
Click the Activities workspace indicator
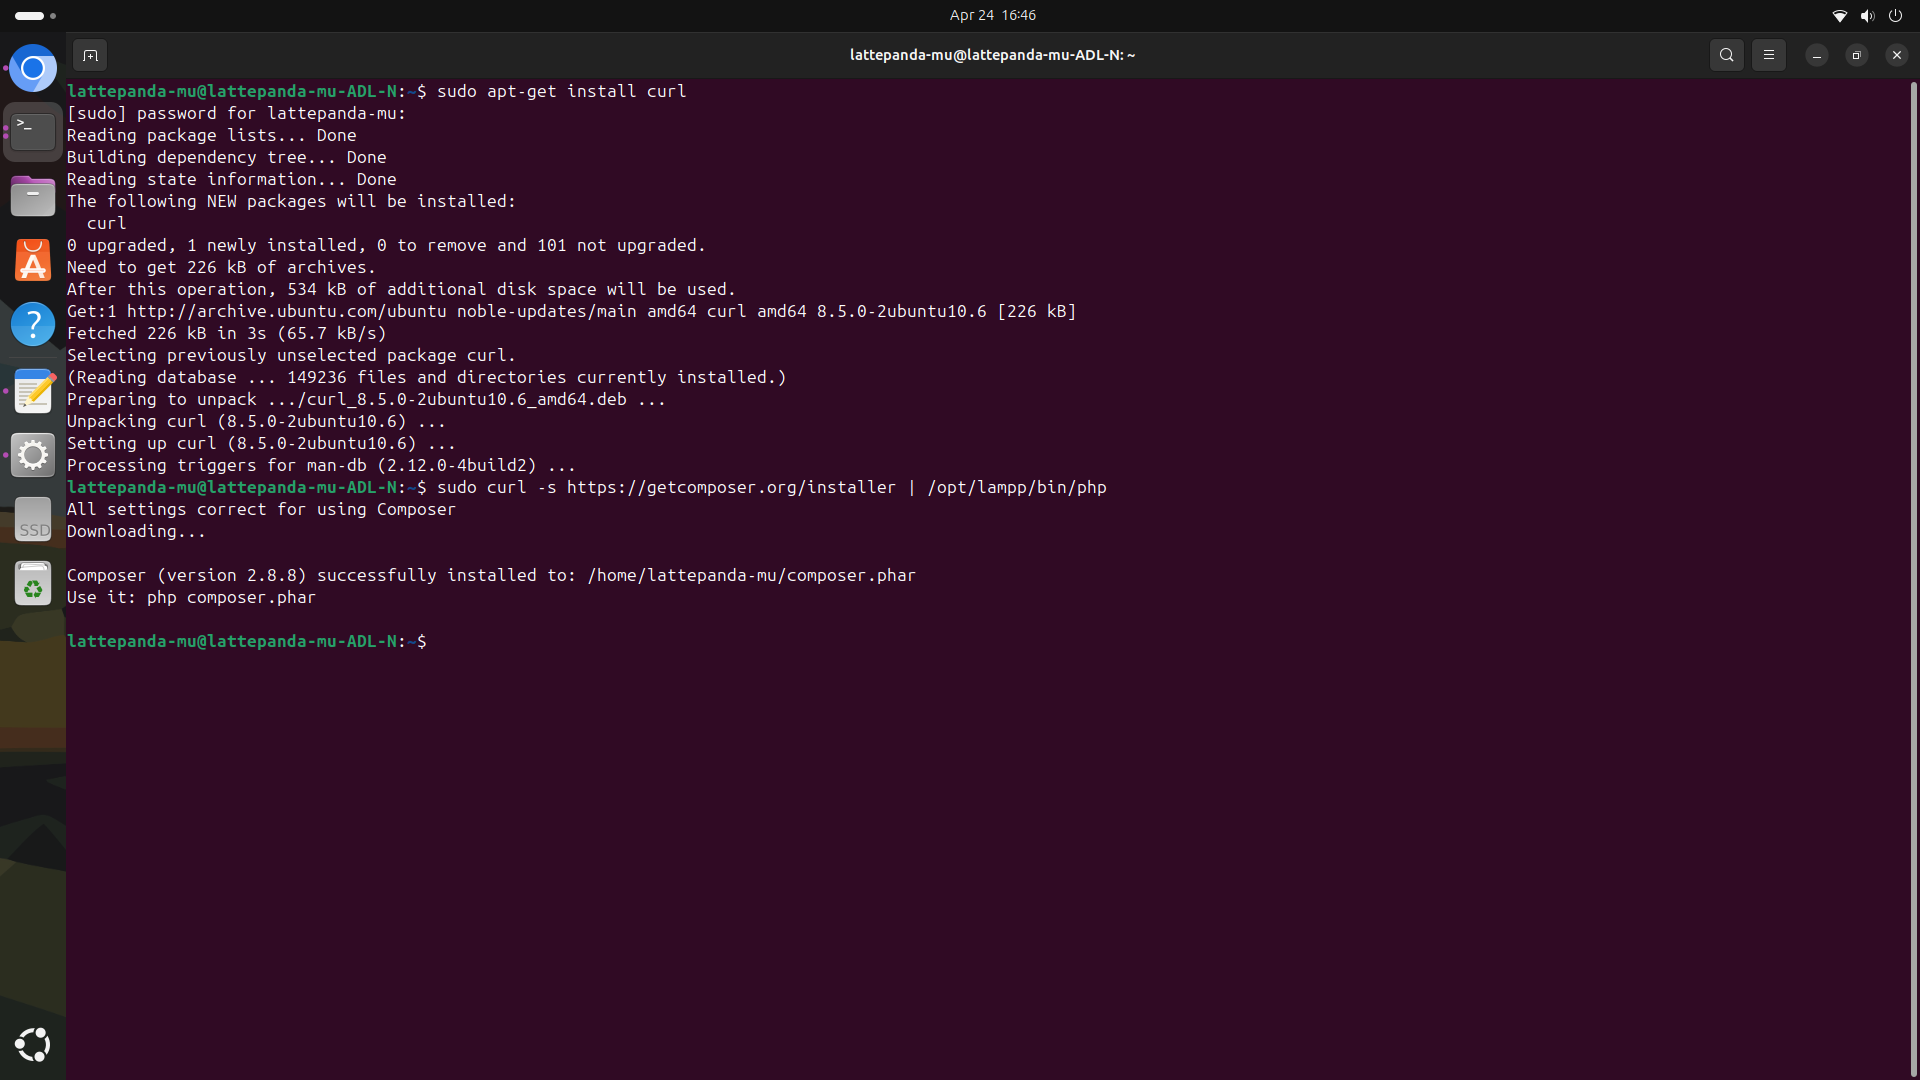[35, 15]
